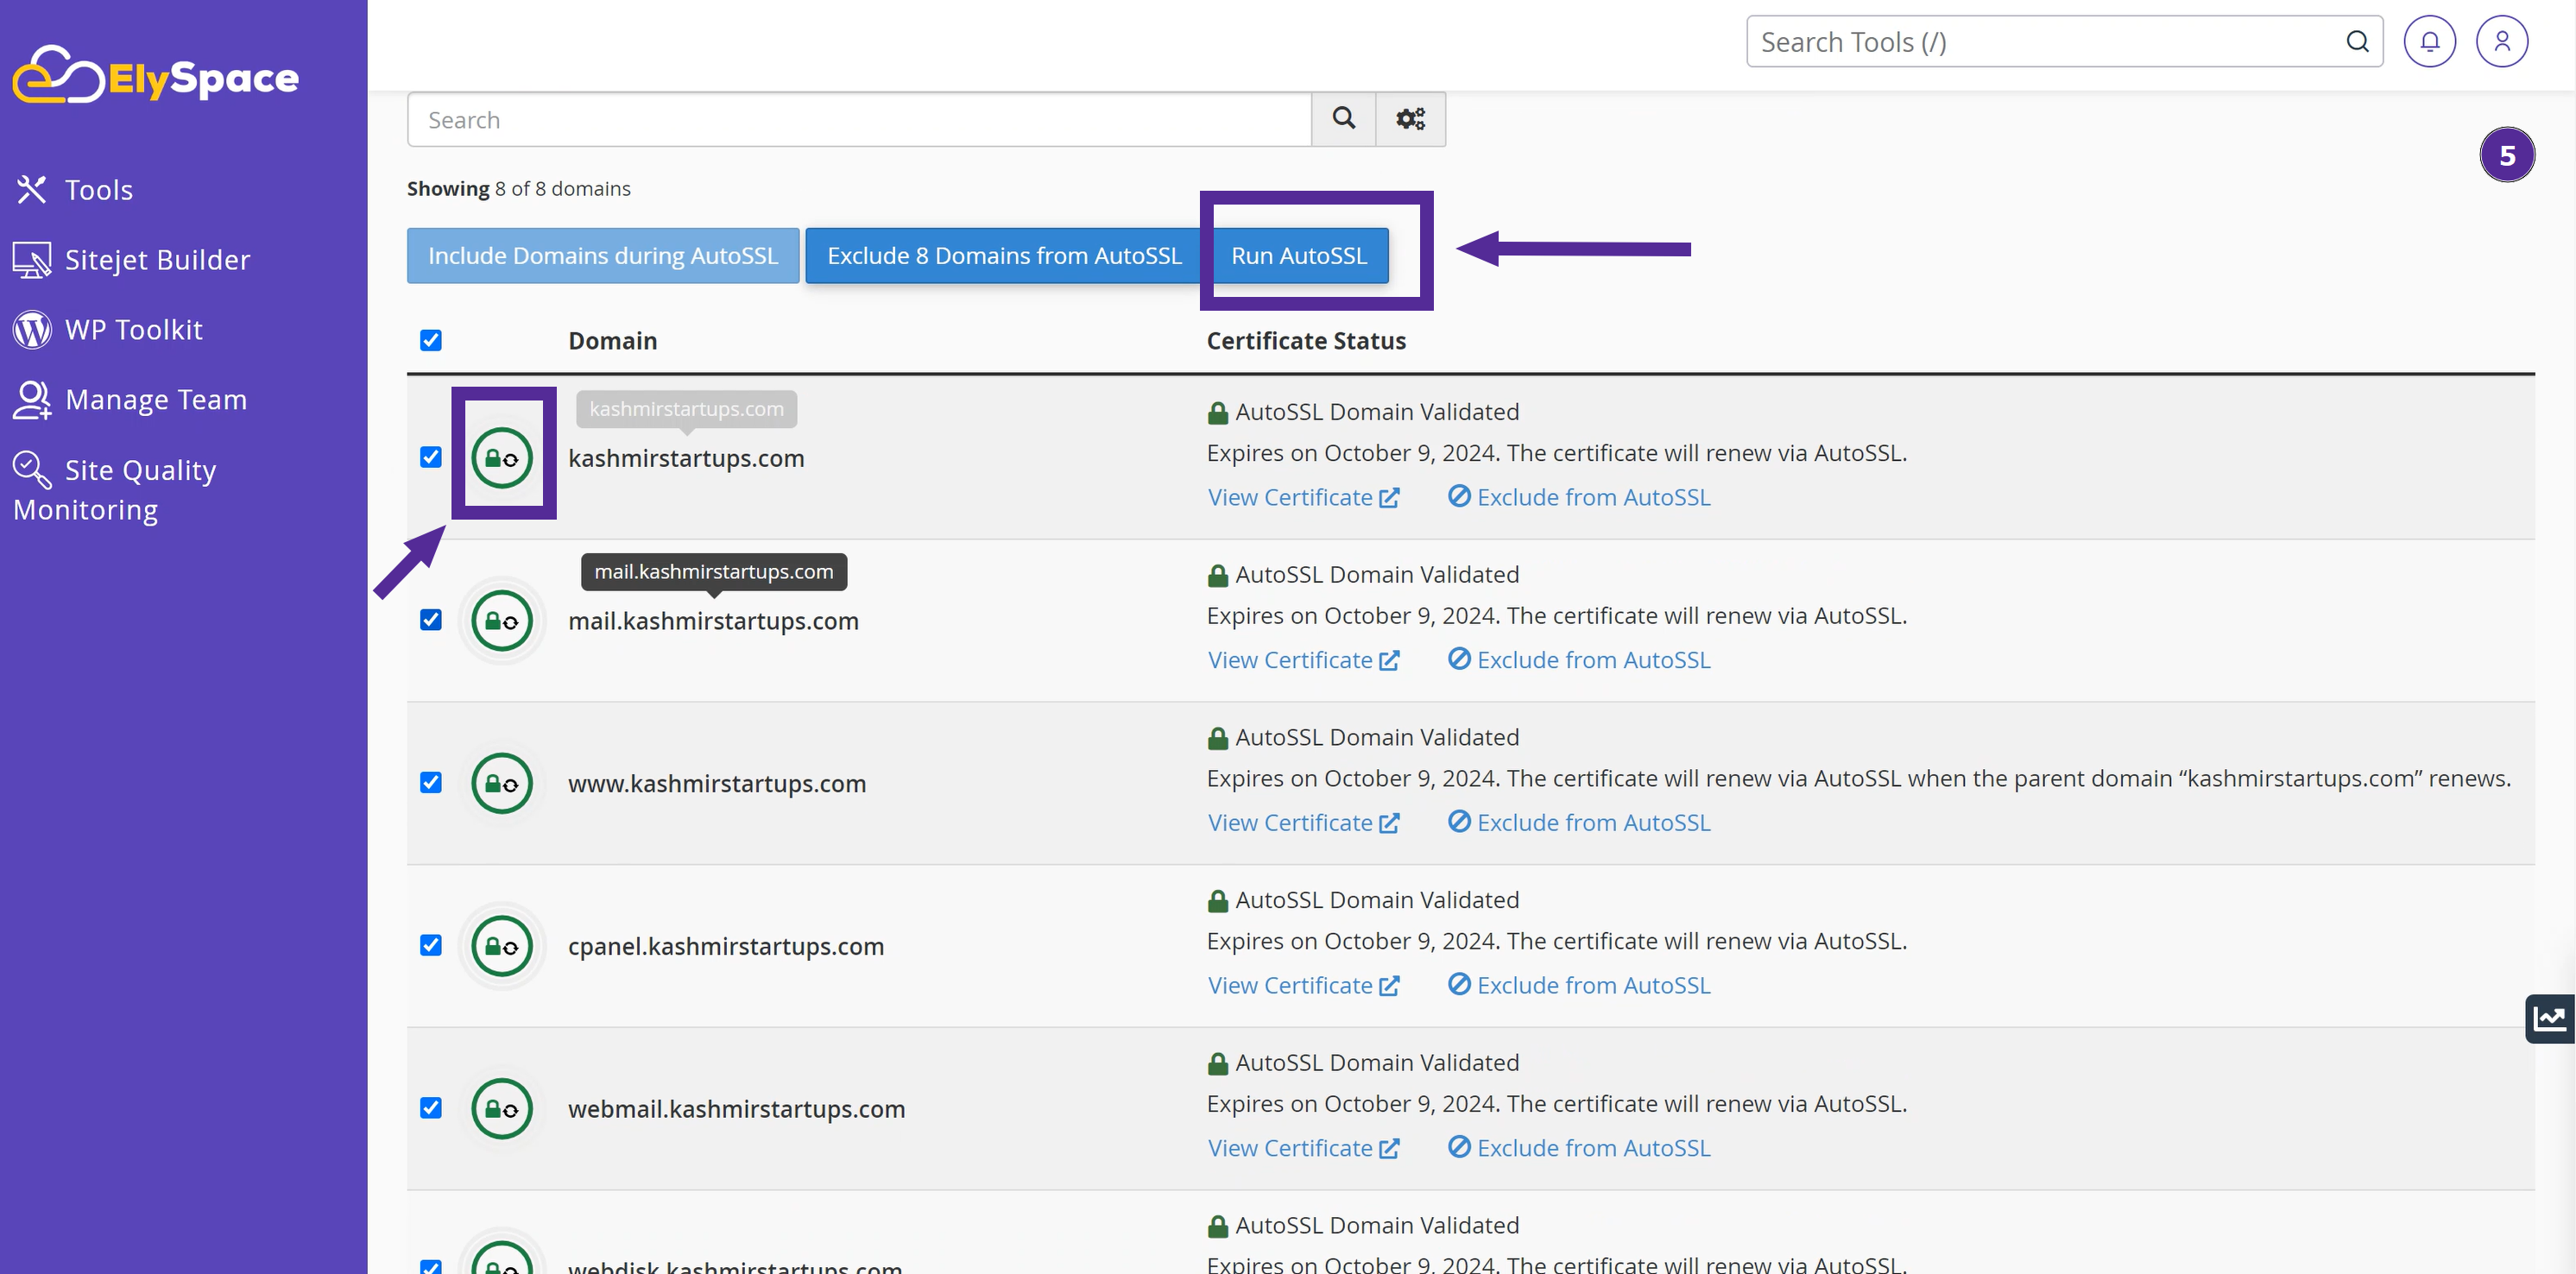Viewport: 2576px width, 1274px height.
Task: Focus the domain Search input field
Action: [x=859, y=119]
